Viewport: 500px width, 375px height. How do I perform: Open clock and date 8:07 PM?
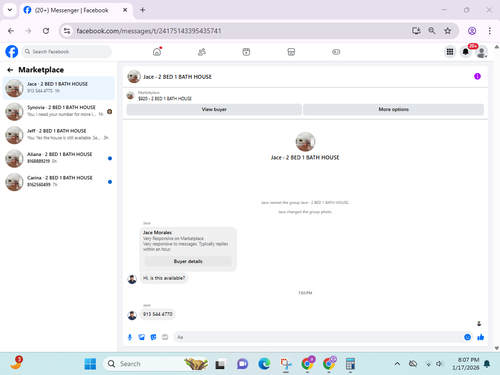point(466,364)
